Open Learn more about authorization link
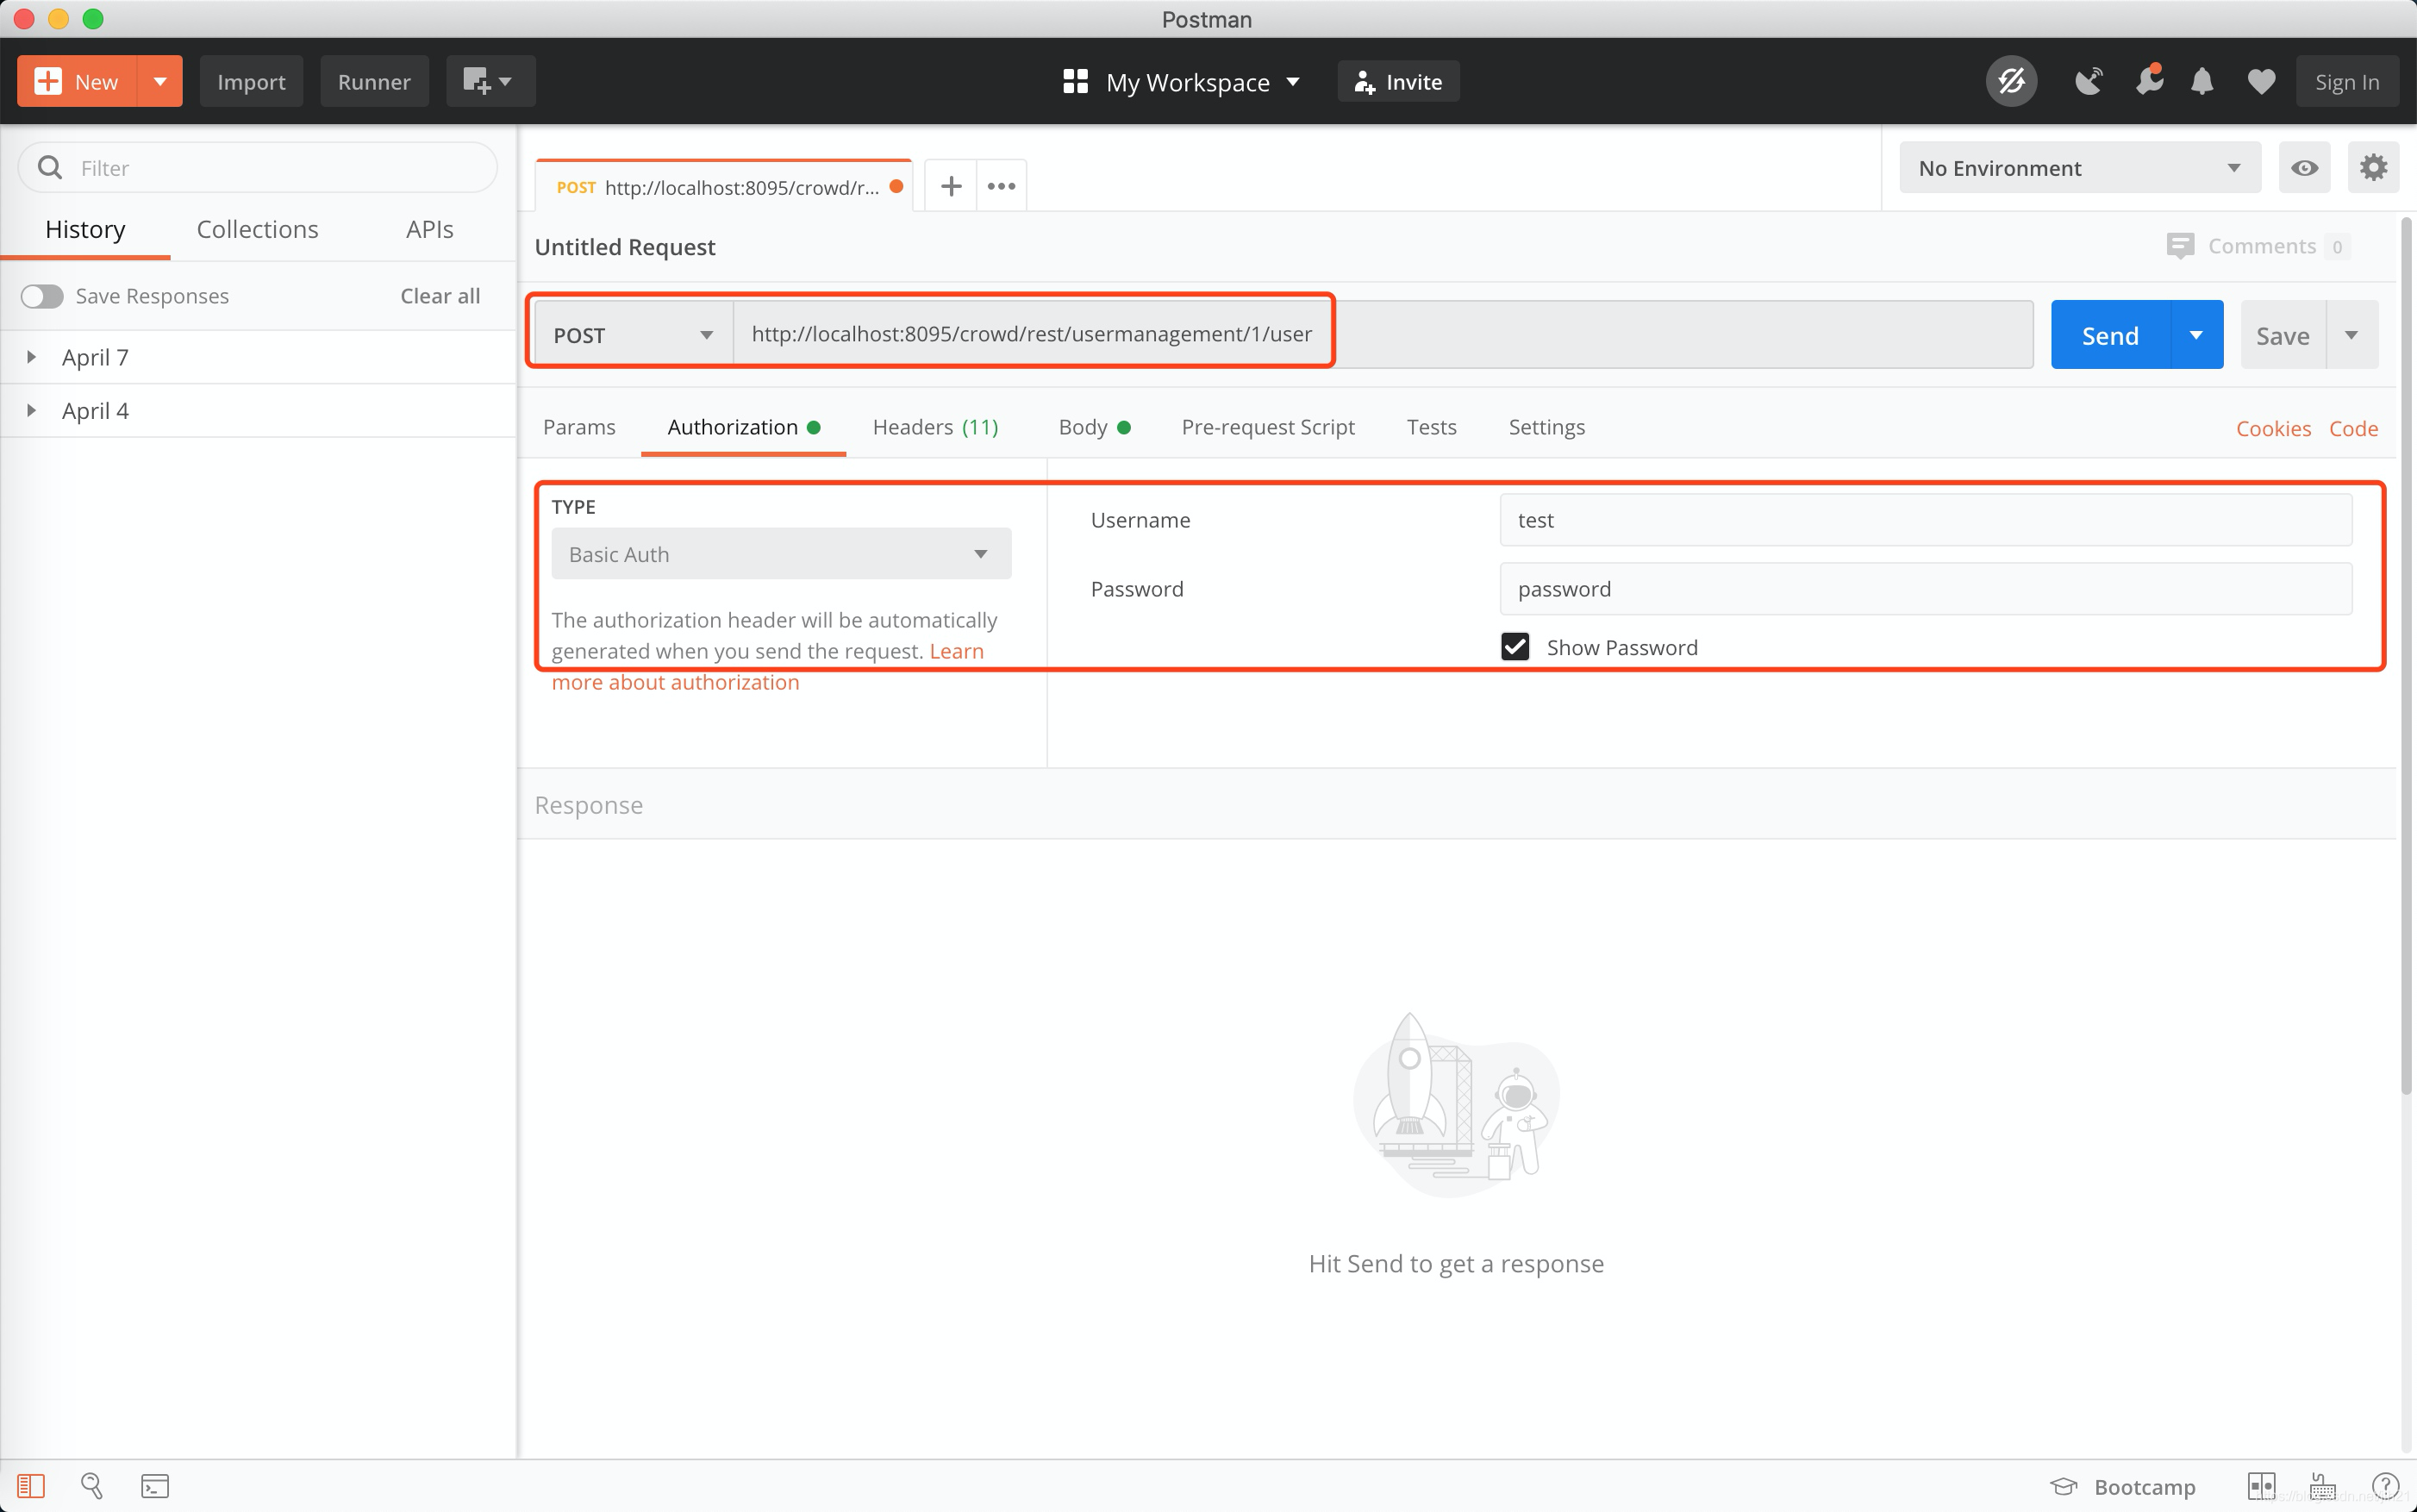This screenshot has height=1512, width=2417. click(x=675, y=682)
